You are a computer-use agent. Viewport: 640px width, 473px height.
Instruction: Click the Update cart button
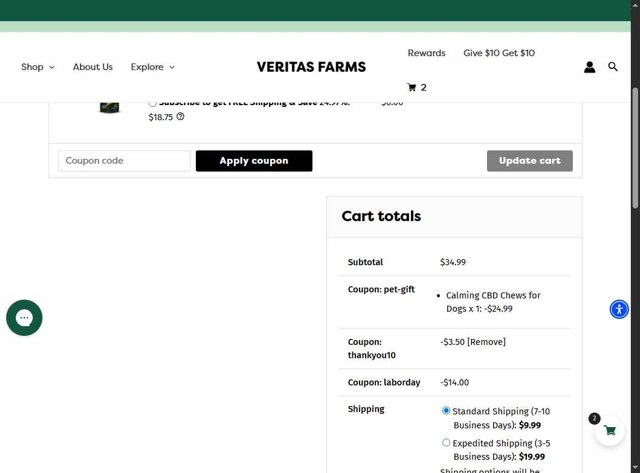(x=529, y=161)
